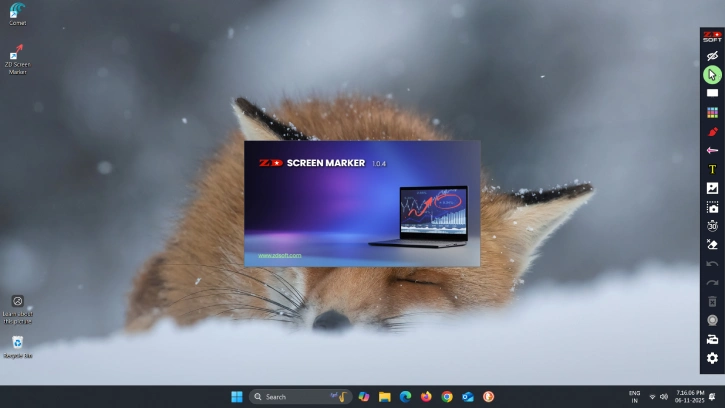Select the insert image tool

coord(712,188)
